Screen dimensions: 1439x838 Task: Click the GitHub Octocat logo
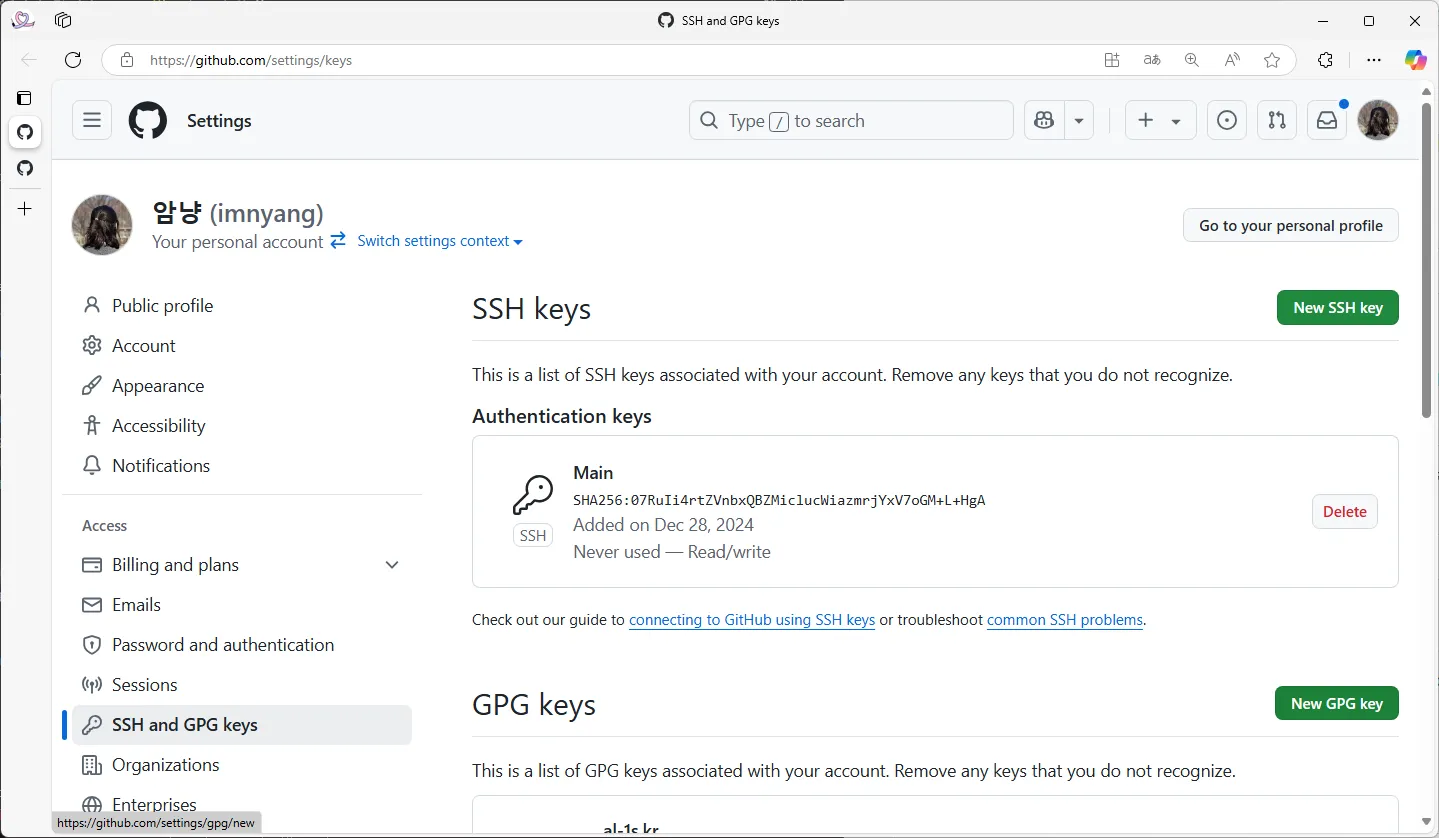click(x=148, y=120)
